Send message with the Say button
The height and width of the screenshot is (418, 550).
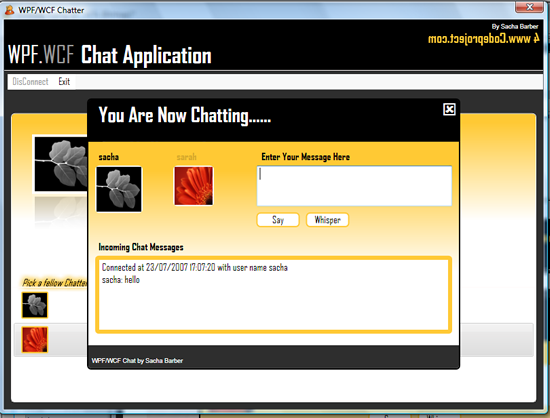click(278, 220)
